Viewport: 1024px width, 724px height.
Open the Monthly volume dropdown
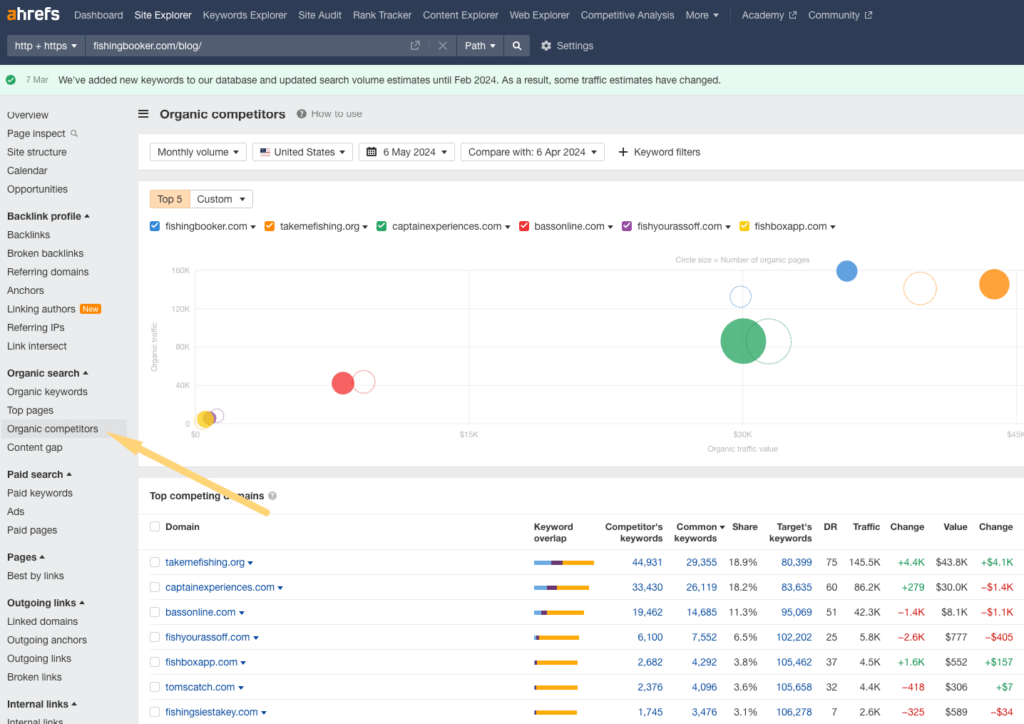point(198,152)
